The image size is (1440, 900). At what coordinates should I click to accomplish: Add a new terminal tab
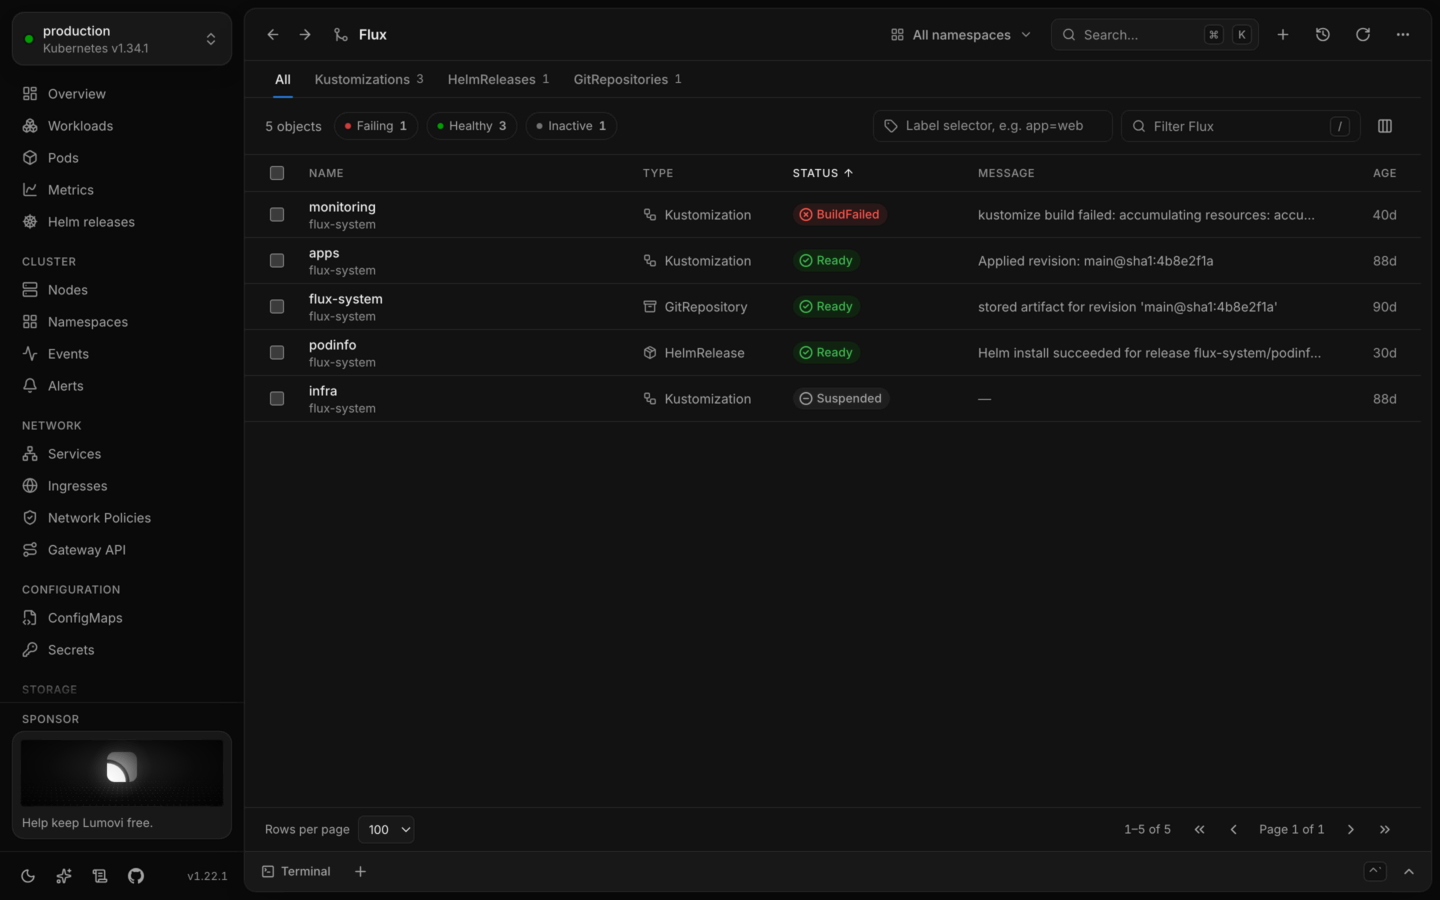click(360, 872)
